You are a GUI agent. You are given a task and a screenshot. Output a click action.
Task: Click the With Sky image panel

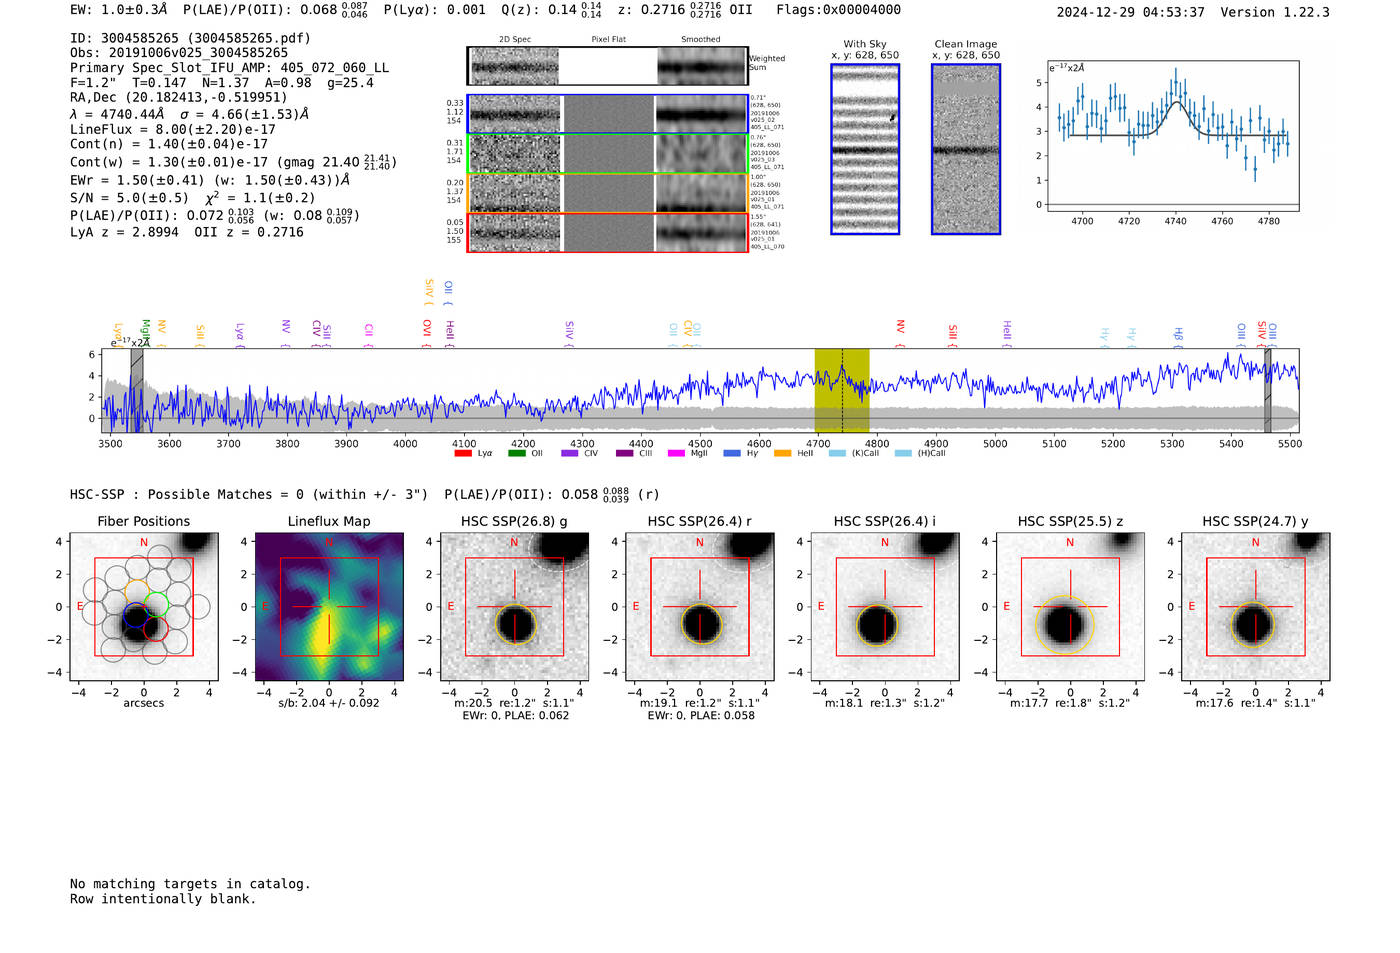tap(865, 149)
